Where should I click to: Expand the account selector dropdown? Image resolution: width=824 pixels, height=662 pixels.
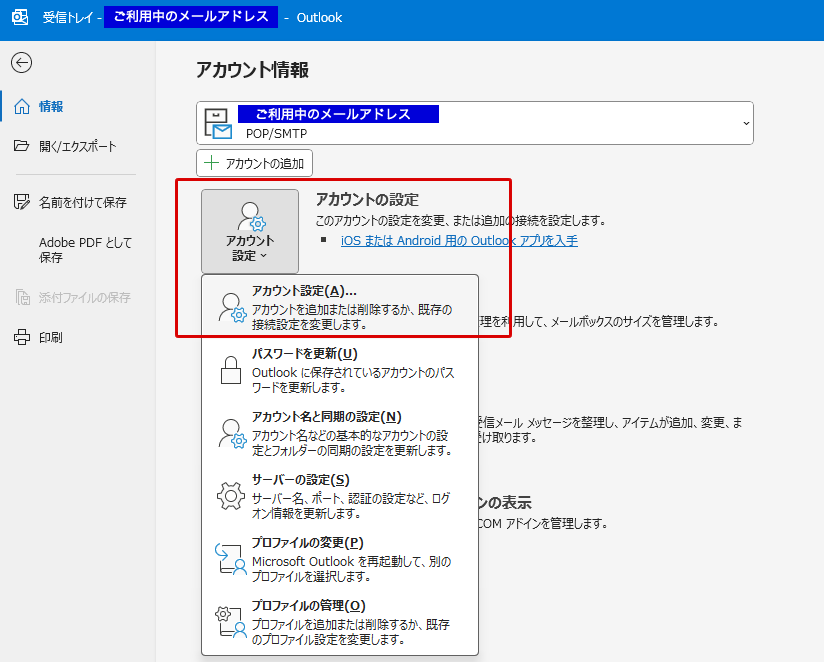(x=745, y=123)
